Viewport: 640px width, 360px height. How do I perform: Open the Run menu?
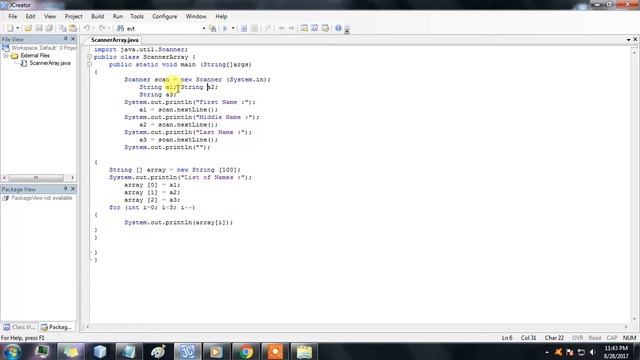tap(118, 16)
